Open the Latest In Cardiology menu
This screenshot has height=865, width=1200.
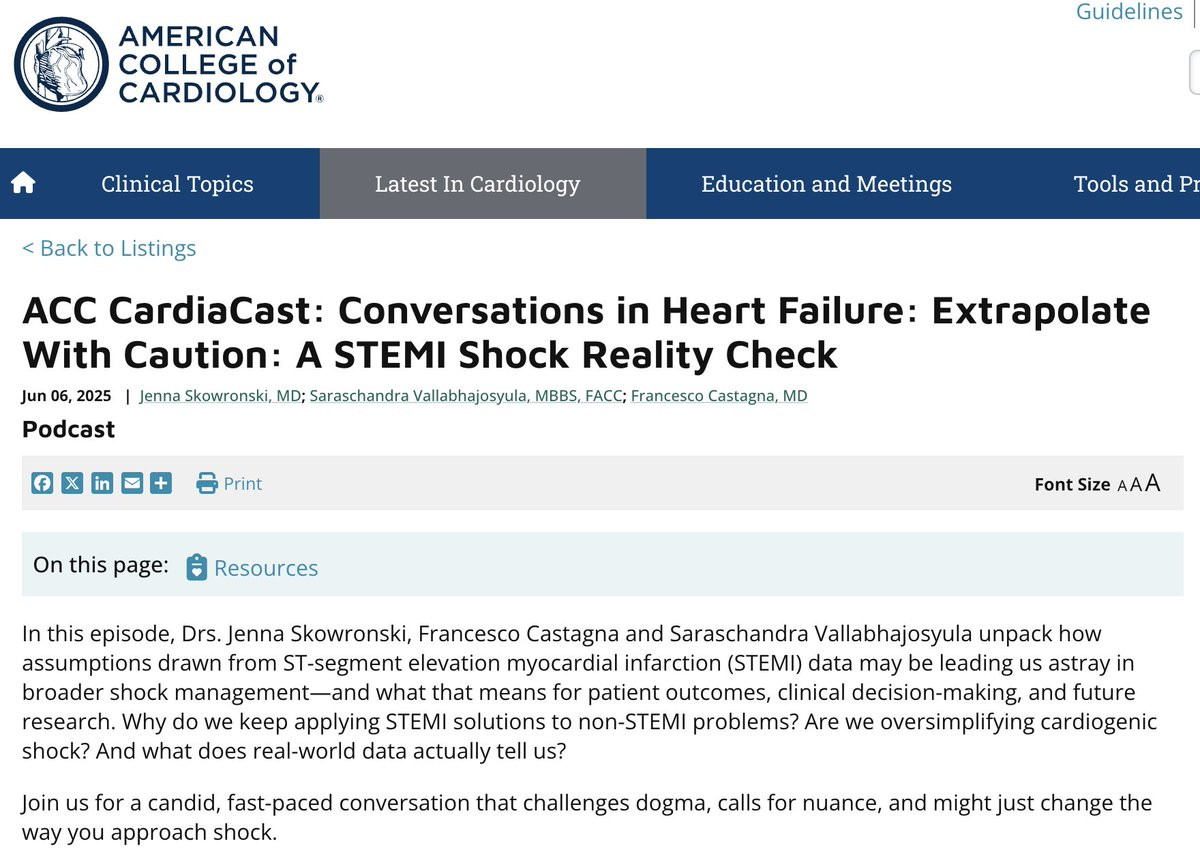coord(477,184)
